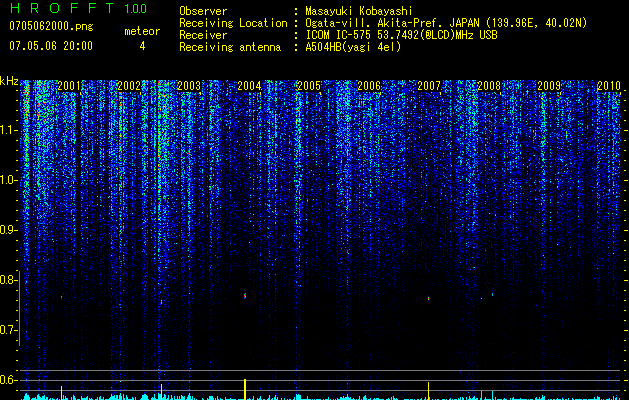
Task: Click the 2008 time marker
Action: [489, 86]
